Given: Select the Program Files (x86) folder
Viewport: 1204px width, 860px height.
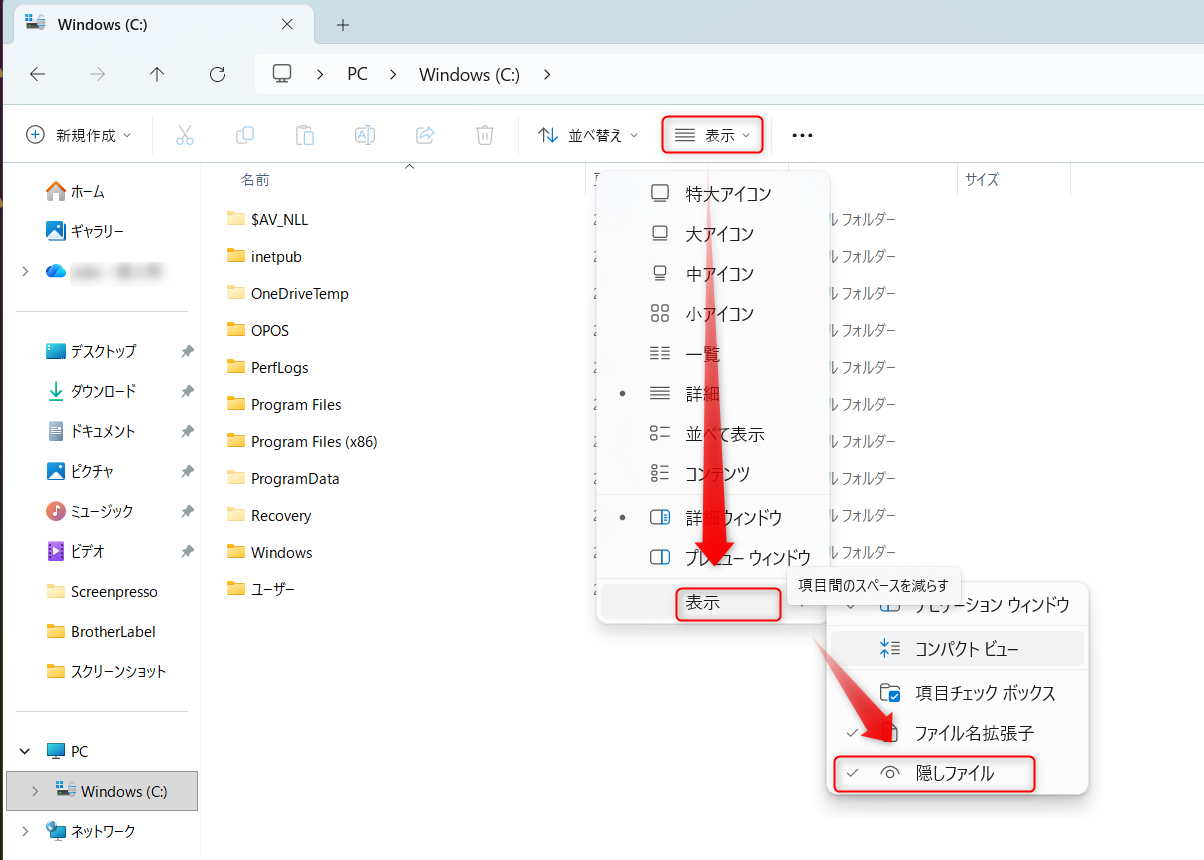Looking at the screenshot, I should (302, 441).
